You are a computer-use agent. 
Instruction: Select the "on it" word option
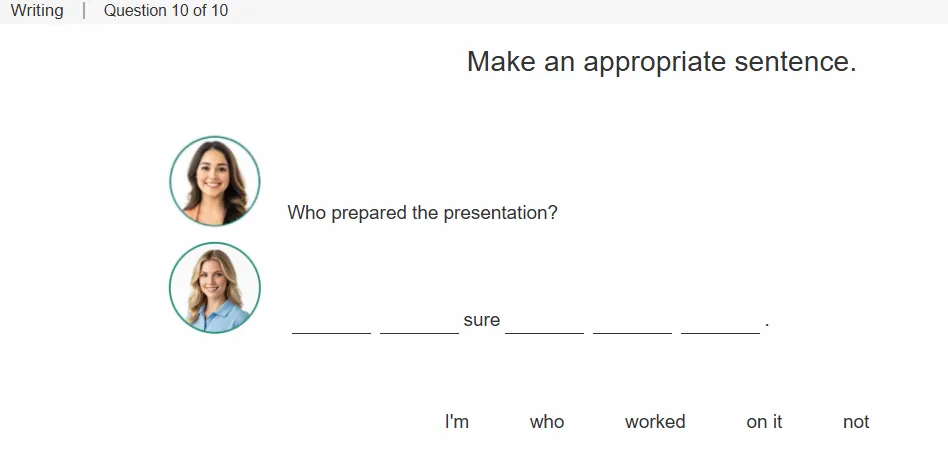pyautogui.click(x=764, y=421)
